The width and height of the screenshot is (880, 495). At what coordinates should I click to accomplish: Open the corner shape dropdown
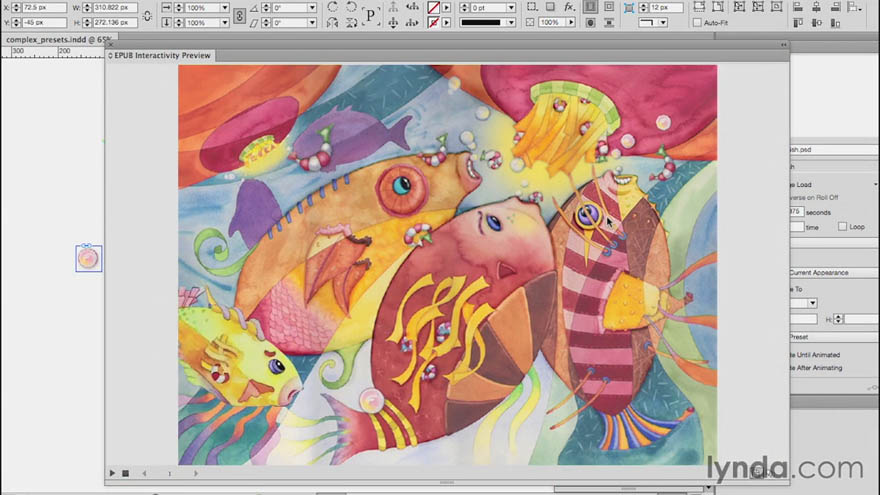pos(663,23)
